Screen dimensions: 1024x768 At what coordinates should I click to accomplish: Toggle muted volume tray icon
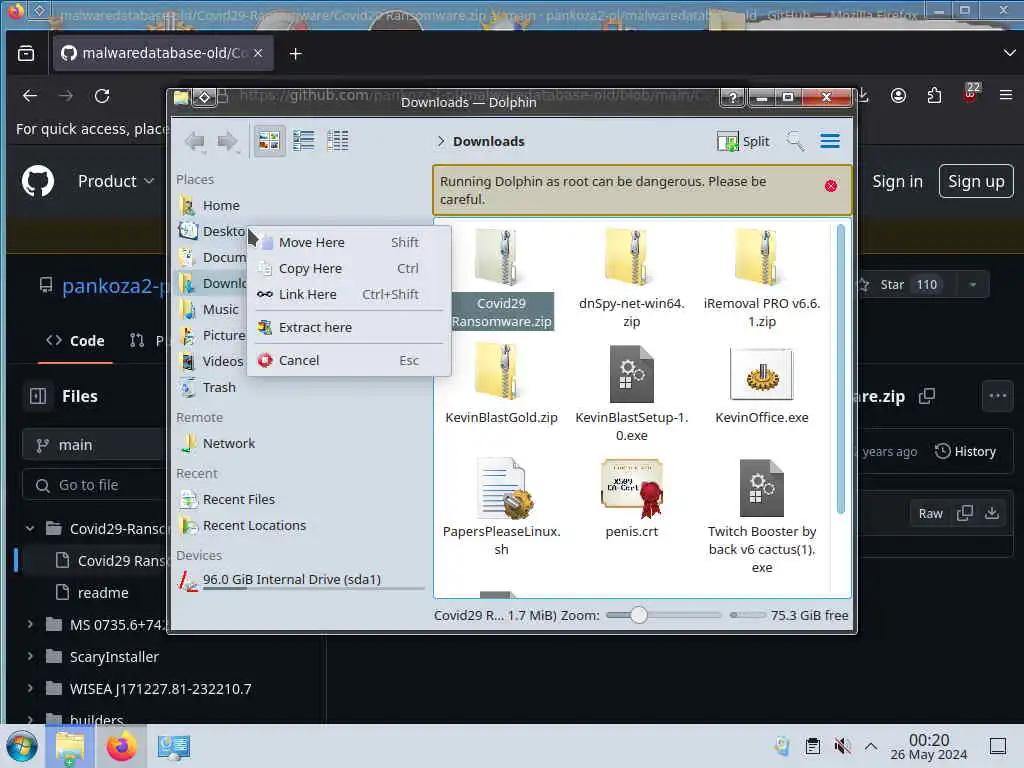tap(842, 746)
